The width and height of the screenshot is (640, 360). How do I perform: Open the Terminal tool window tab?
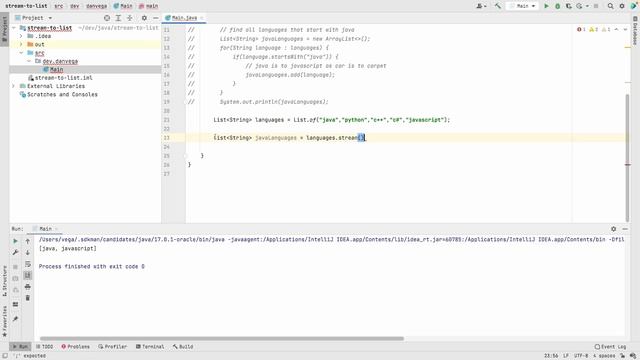[150, 347]
